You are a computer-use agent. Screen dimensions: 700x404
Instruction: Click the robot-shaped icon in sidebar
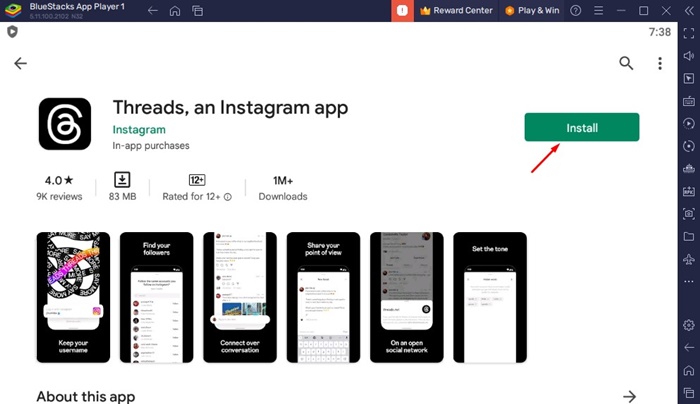689,169
